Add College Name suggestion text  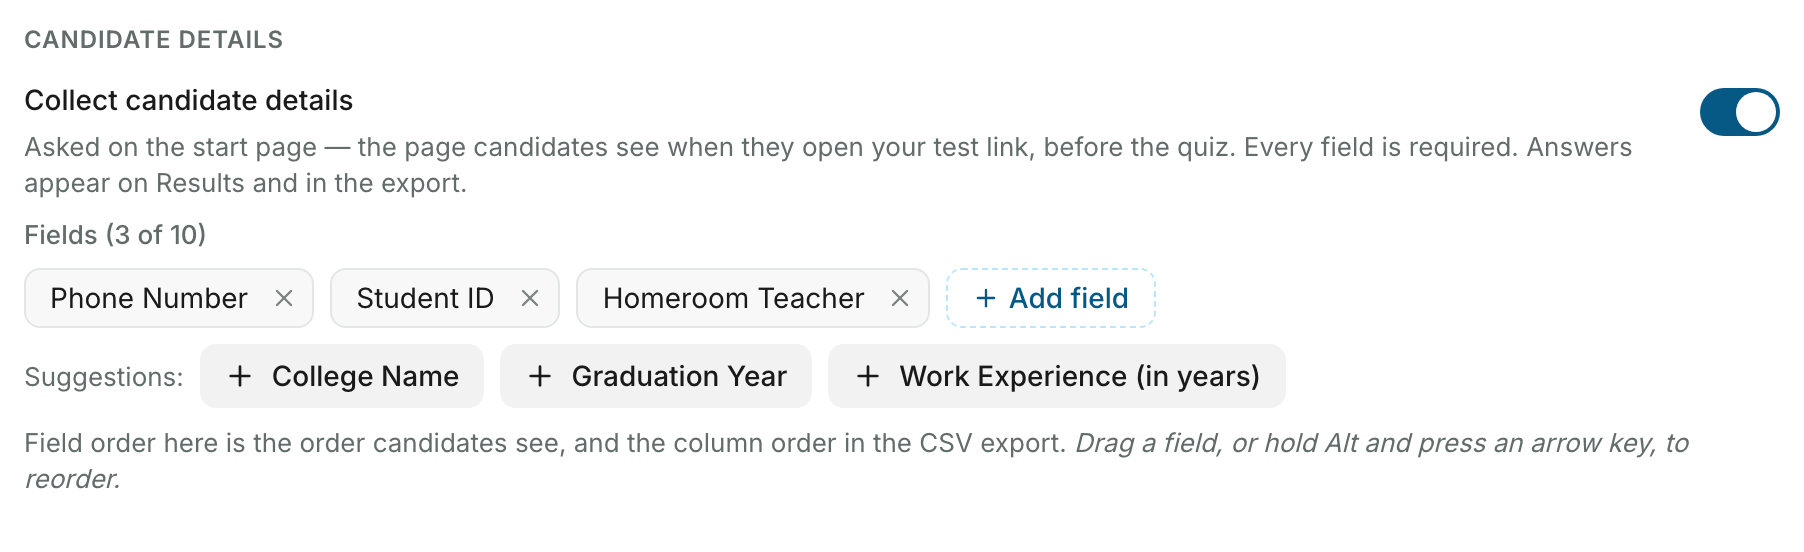(365, 376)
